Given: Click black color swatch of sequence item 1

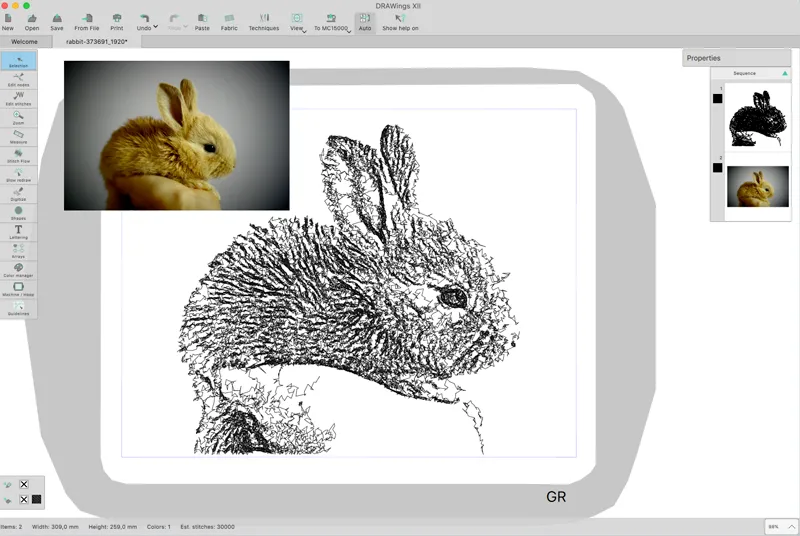Looking at the screenshot, I should [x=717, y=98].
